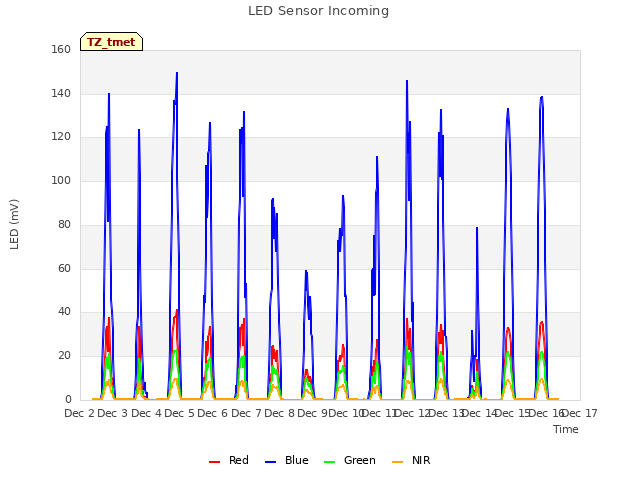Click the TZ_tmet annotation label
The image size is (640, 480).
tap(111, 42)
